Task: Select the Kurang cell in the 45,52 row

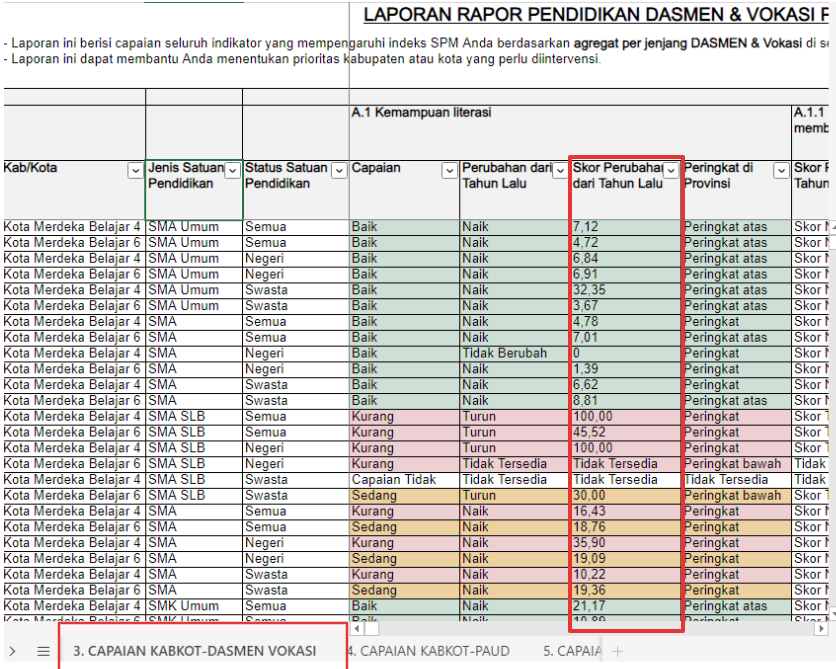Action: [x=405, y=432]
